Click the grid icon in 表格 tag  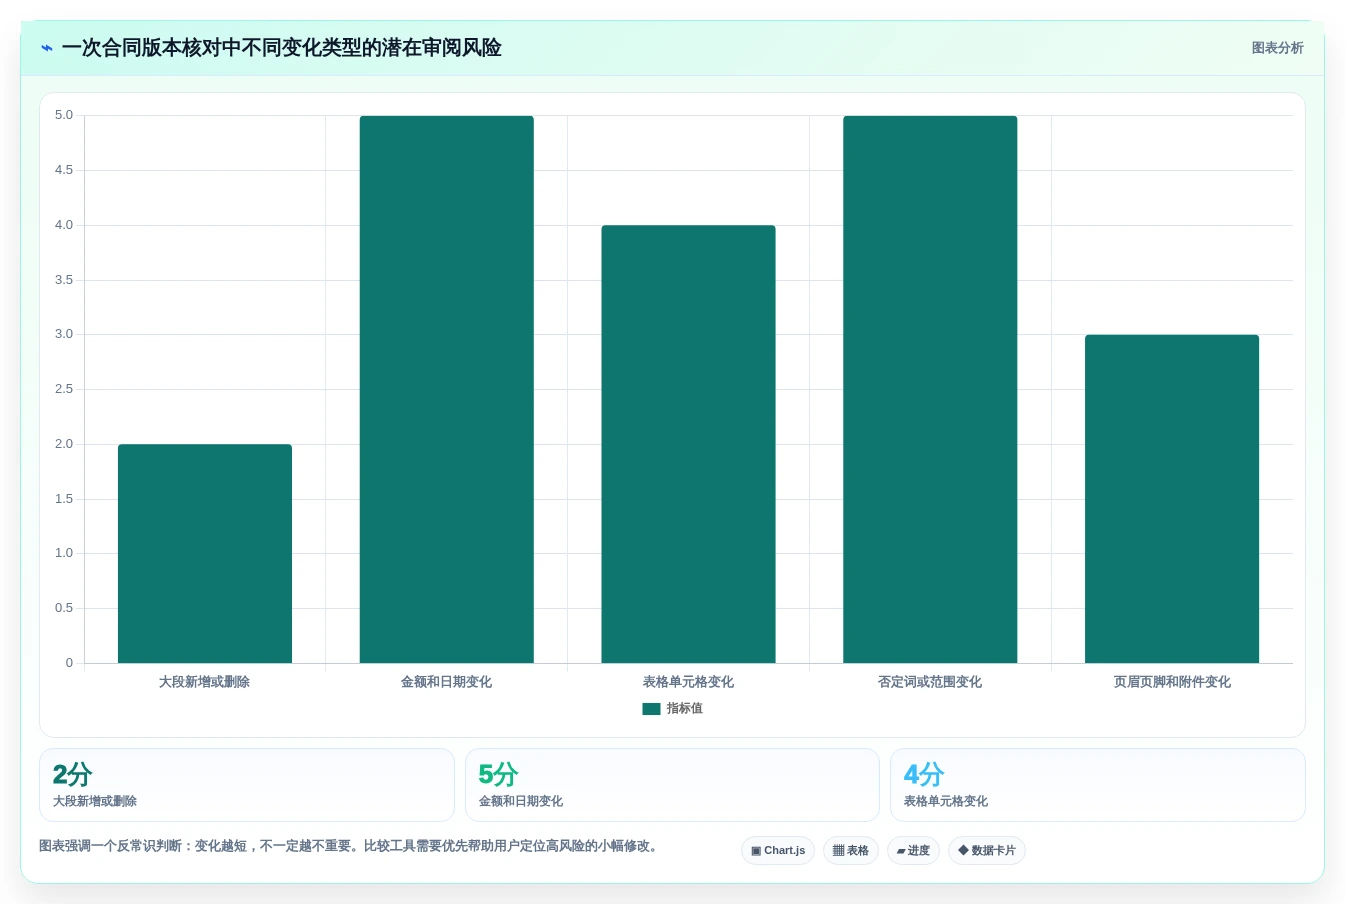[x=838, y=851]
